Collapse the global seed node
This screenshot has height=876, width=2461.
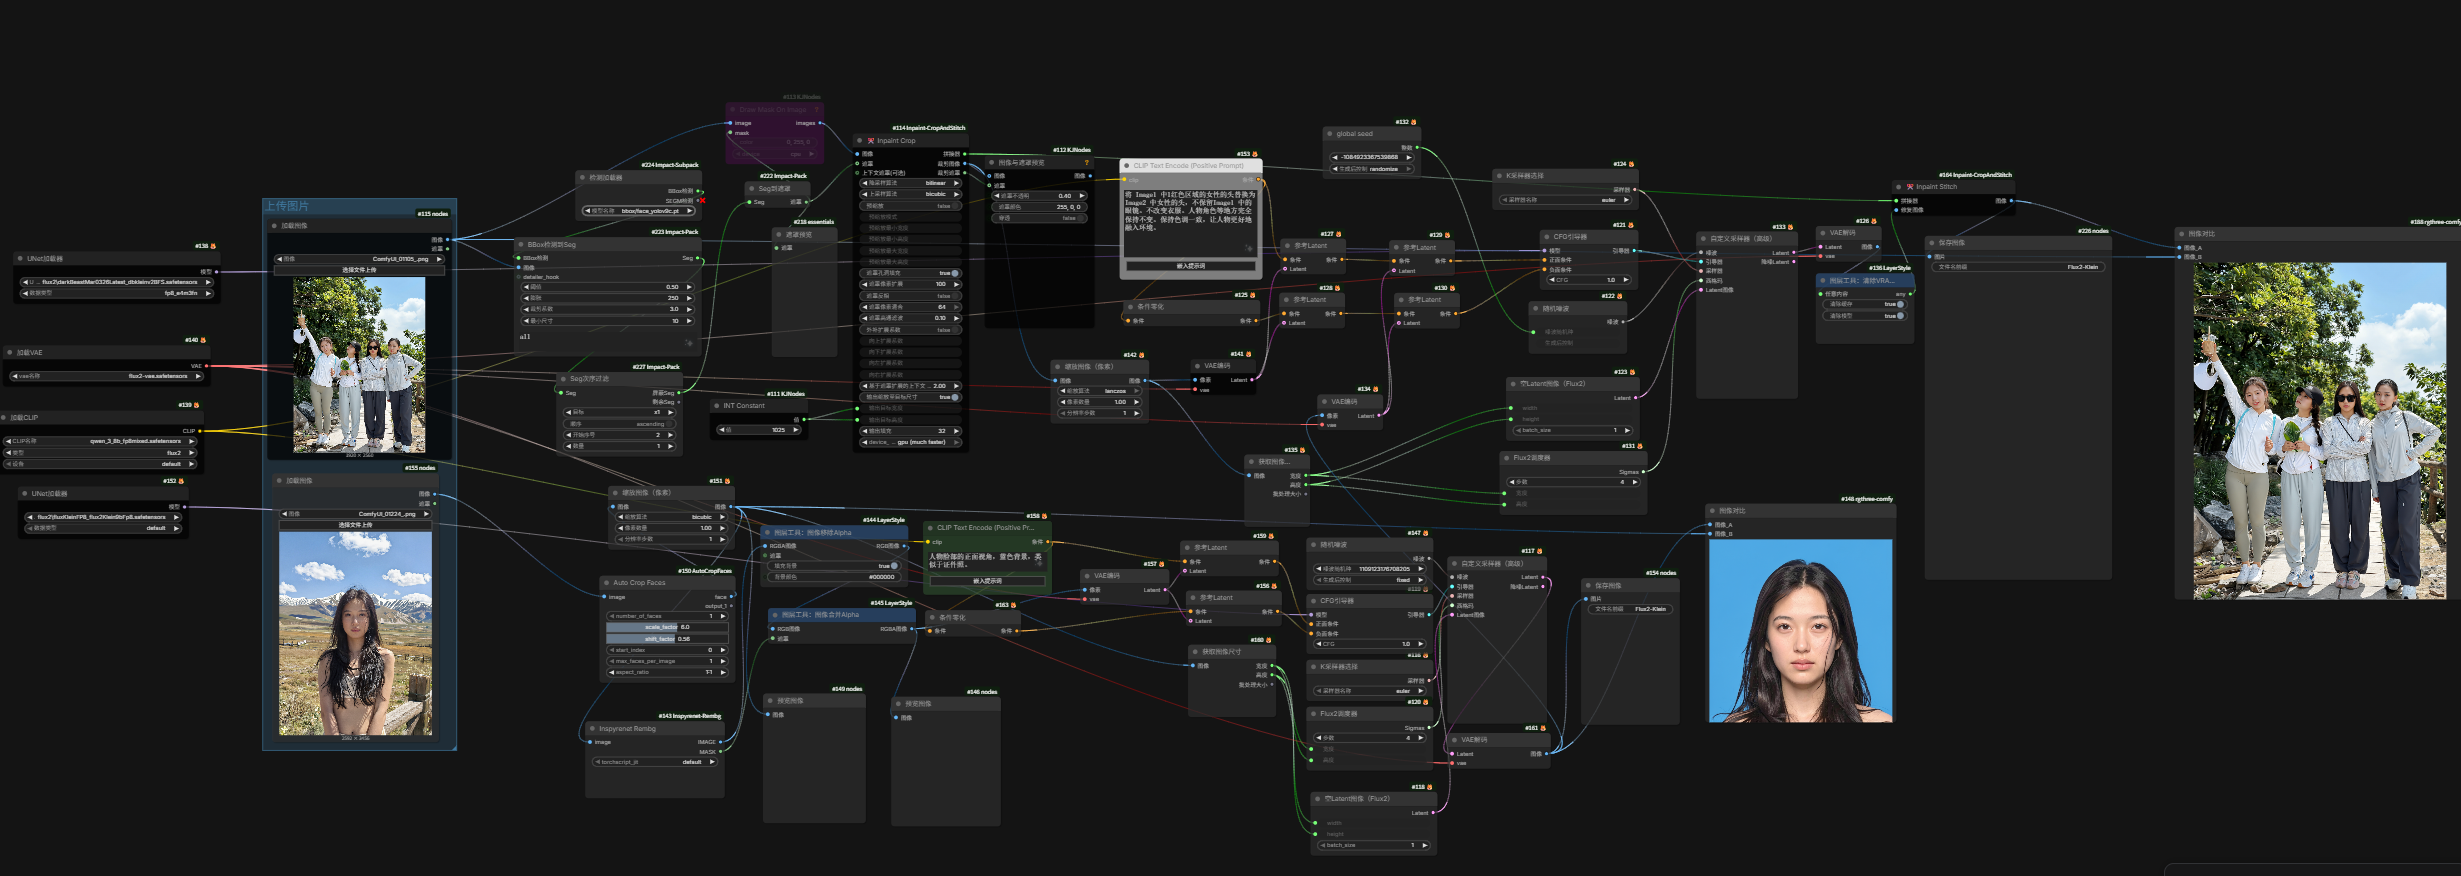pos(1329,133)
